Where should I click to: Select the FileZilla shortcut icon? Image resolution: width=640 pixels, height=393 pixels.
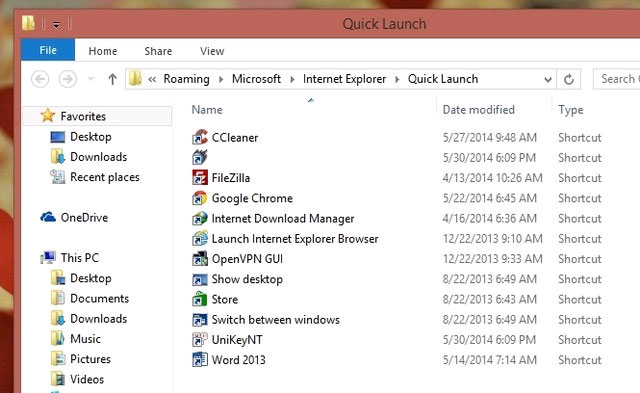coord(200,178)
